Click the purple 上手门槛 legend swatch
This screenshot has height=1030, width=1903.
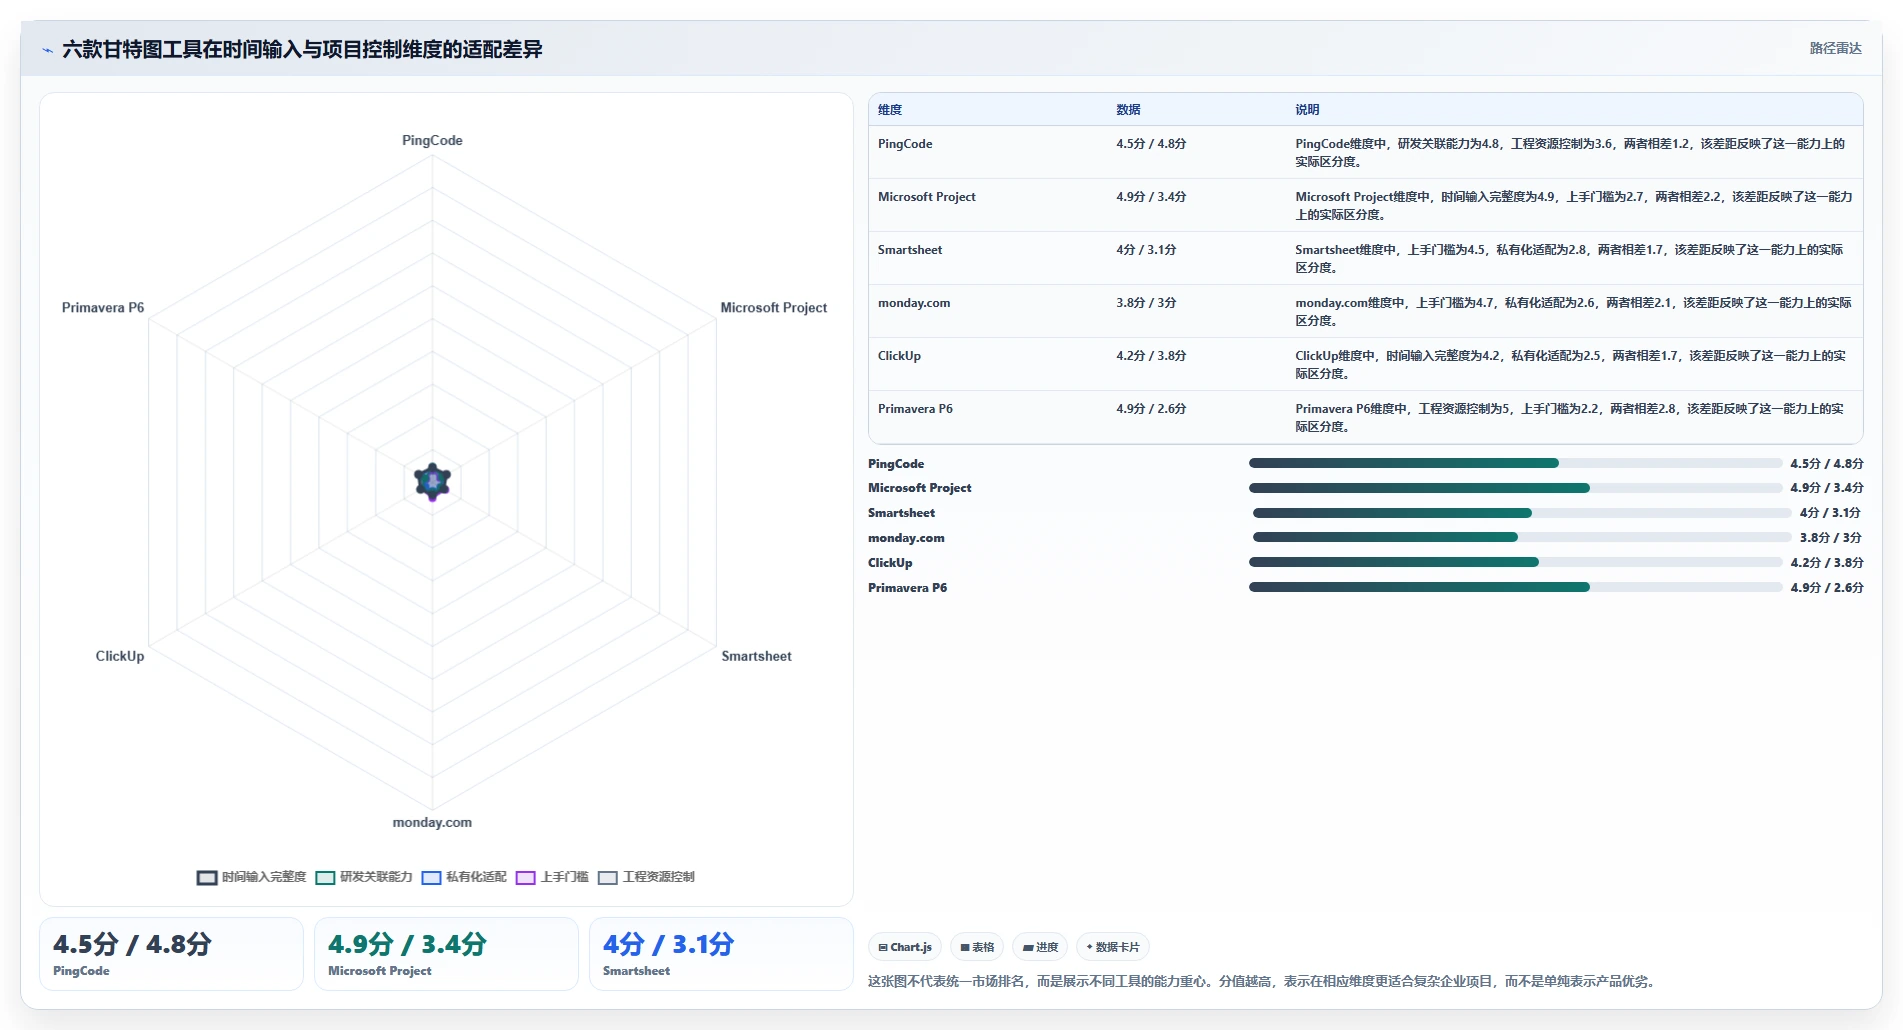click(x=525, y=878)
